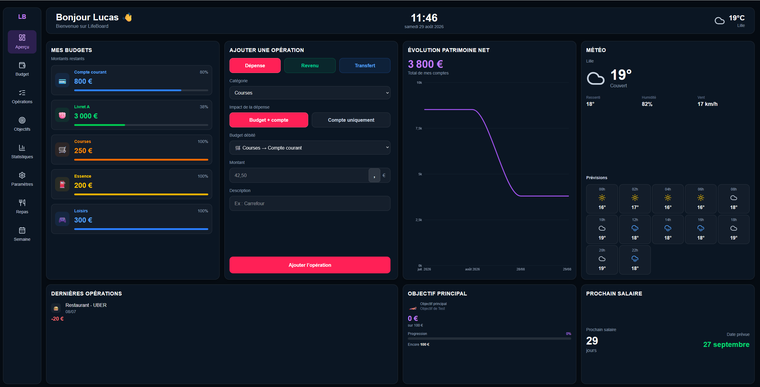
Task: Click the Compte courant card icon
Action: tap(62, 81)
